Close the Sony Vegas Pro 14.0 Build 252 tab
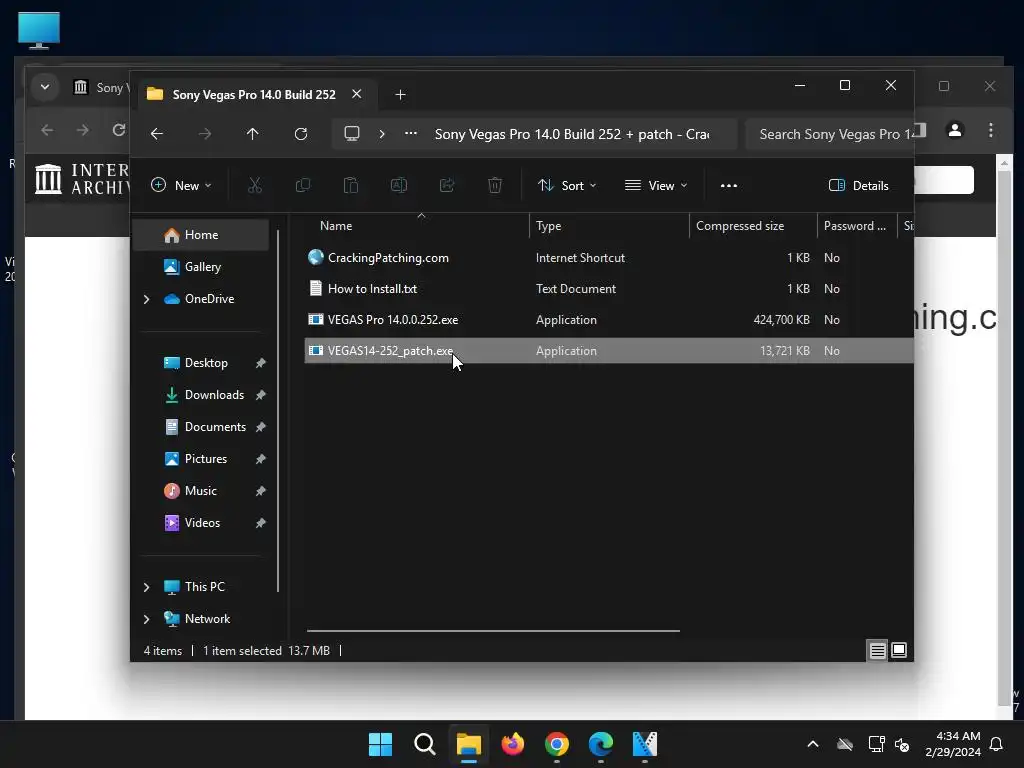 click(357, 94)
